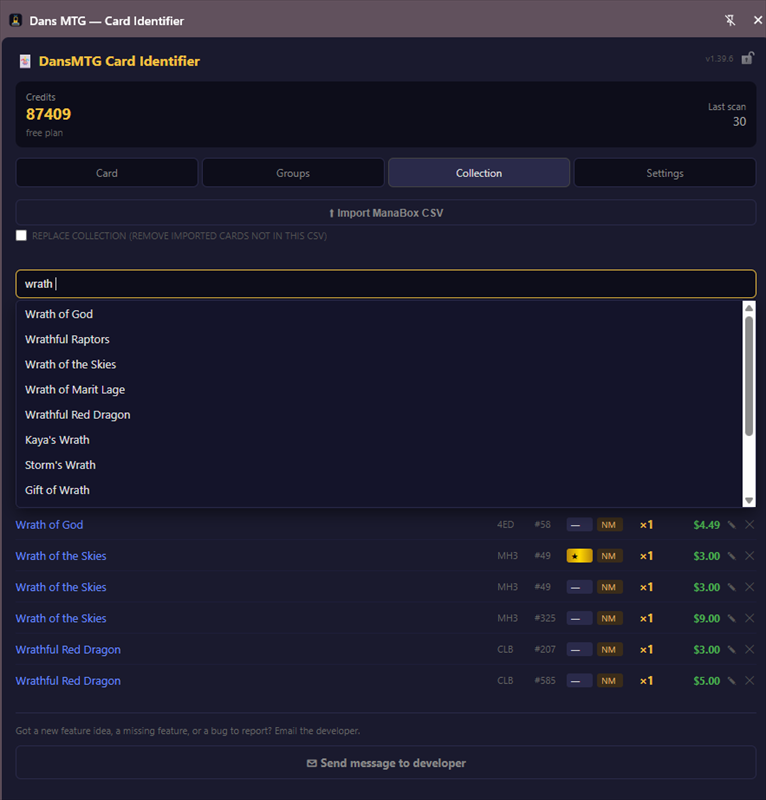This screenshot has width=766, height=800.
Task: Click Send message to developer button
Action: [x=386, y=763]
